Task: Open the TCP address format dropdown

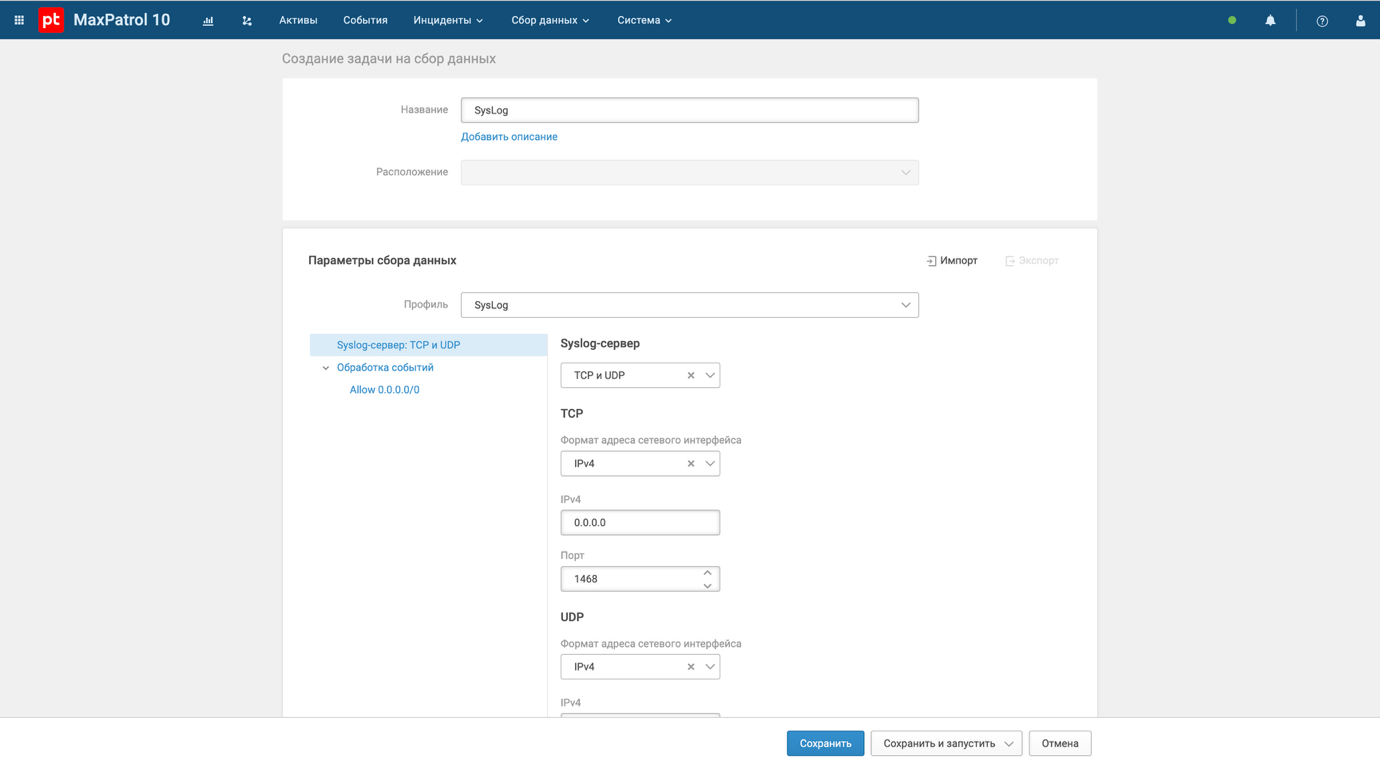Action: click(x=710, y=464)
